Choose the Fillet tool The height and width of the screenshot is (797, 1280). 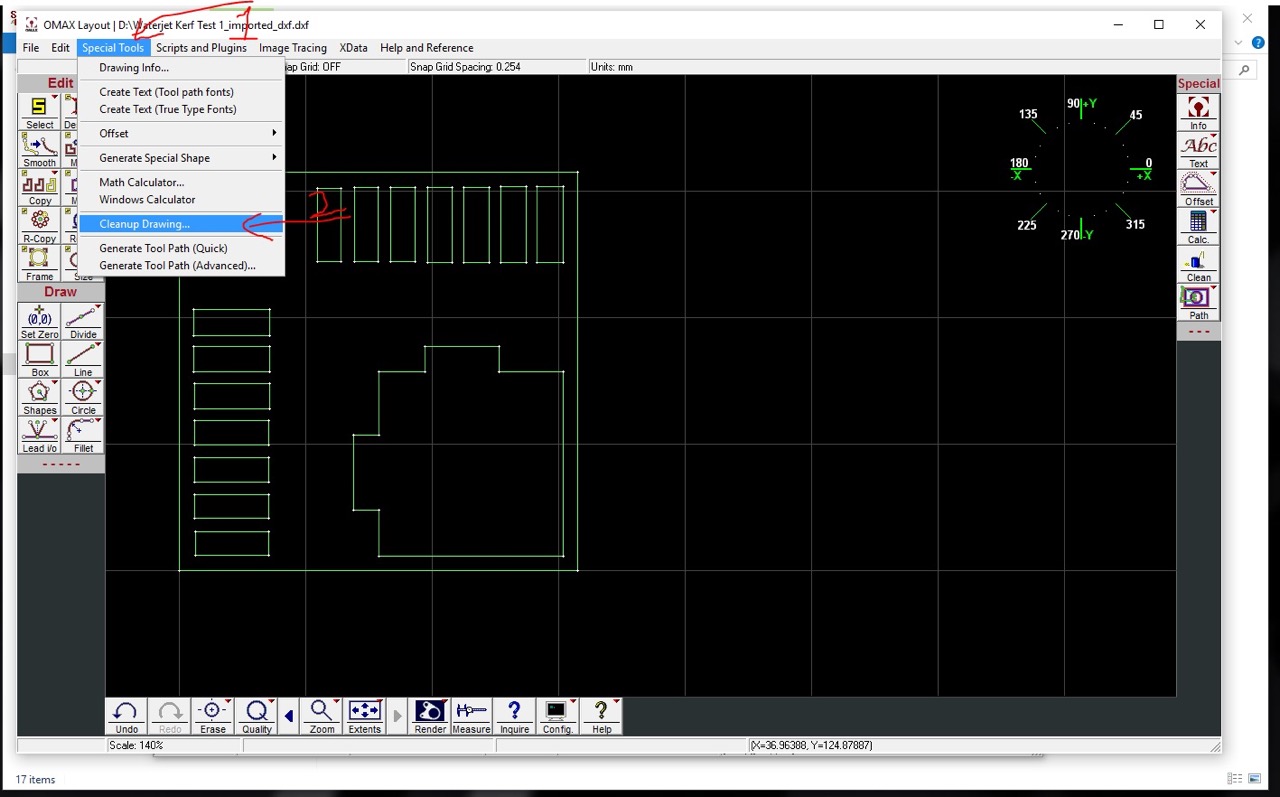[x=83, y=436]
